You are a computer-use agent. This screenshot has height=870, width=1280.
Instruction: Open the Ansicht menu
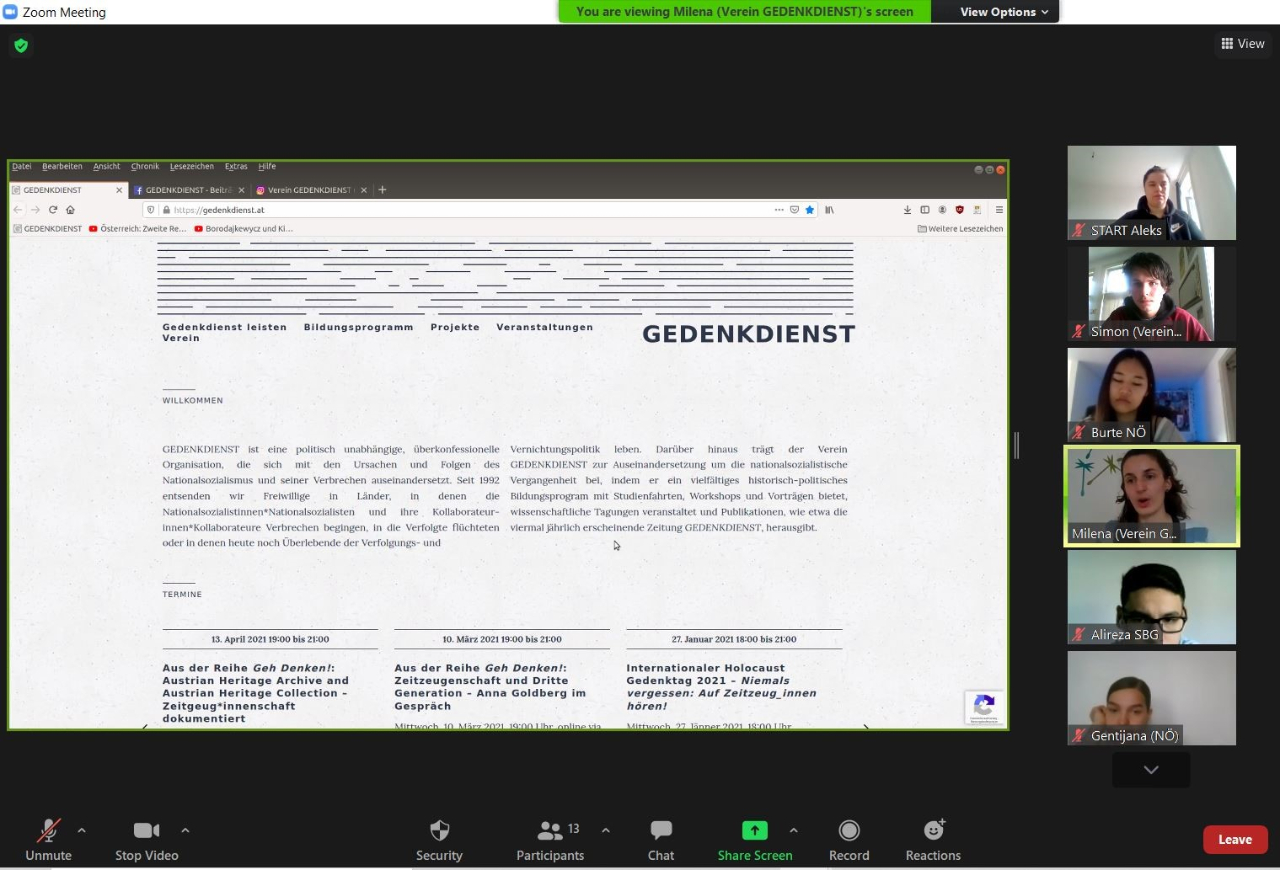106,167
